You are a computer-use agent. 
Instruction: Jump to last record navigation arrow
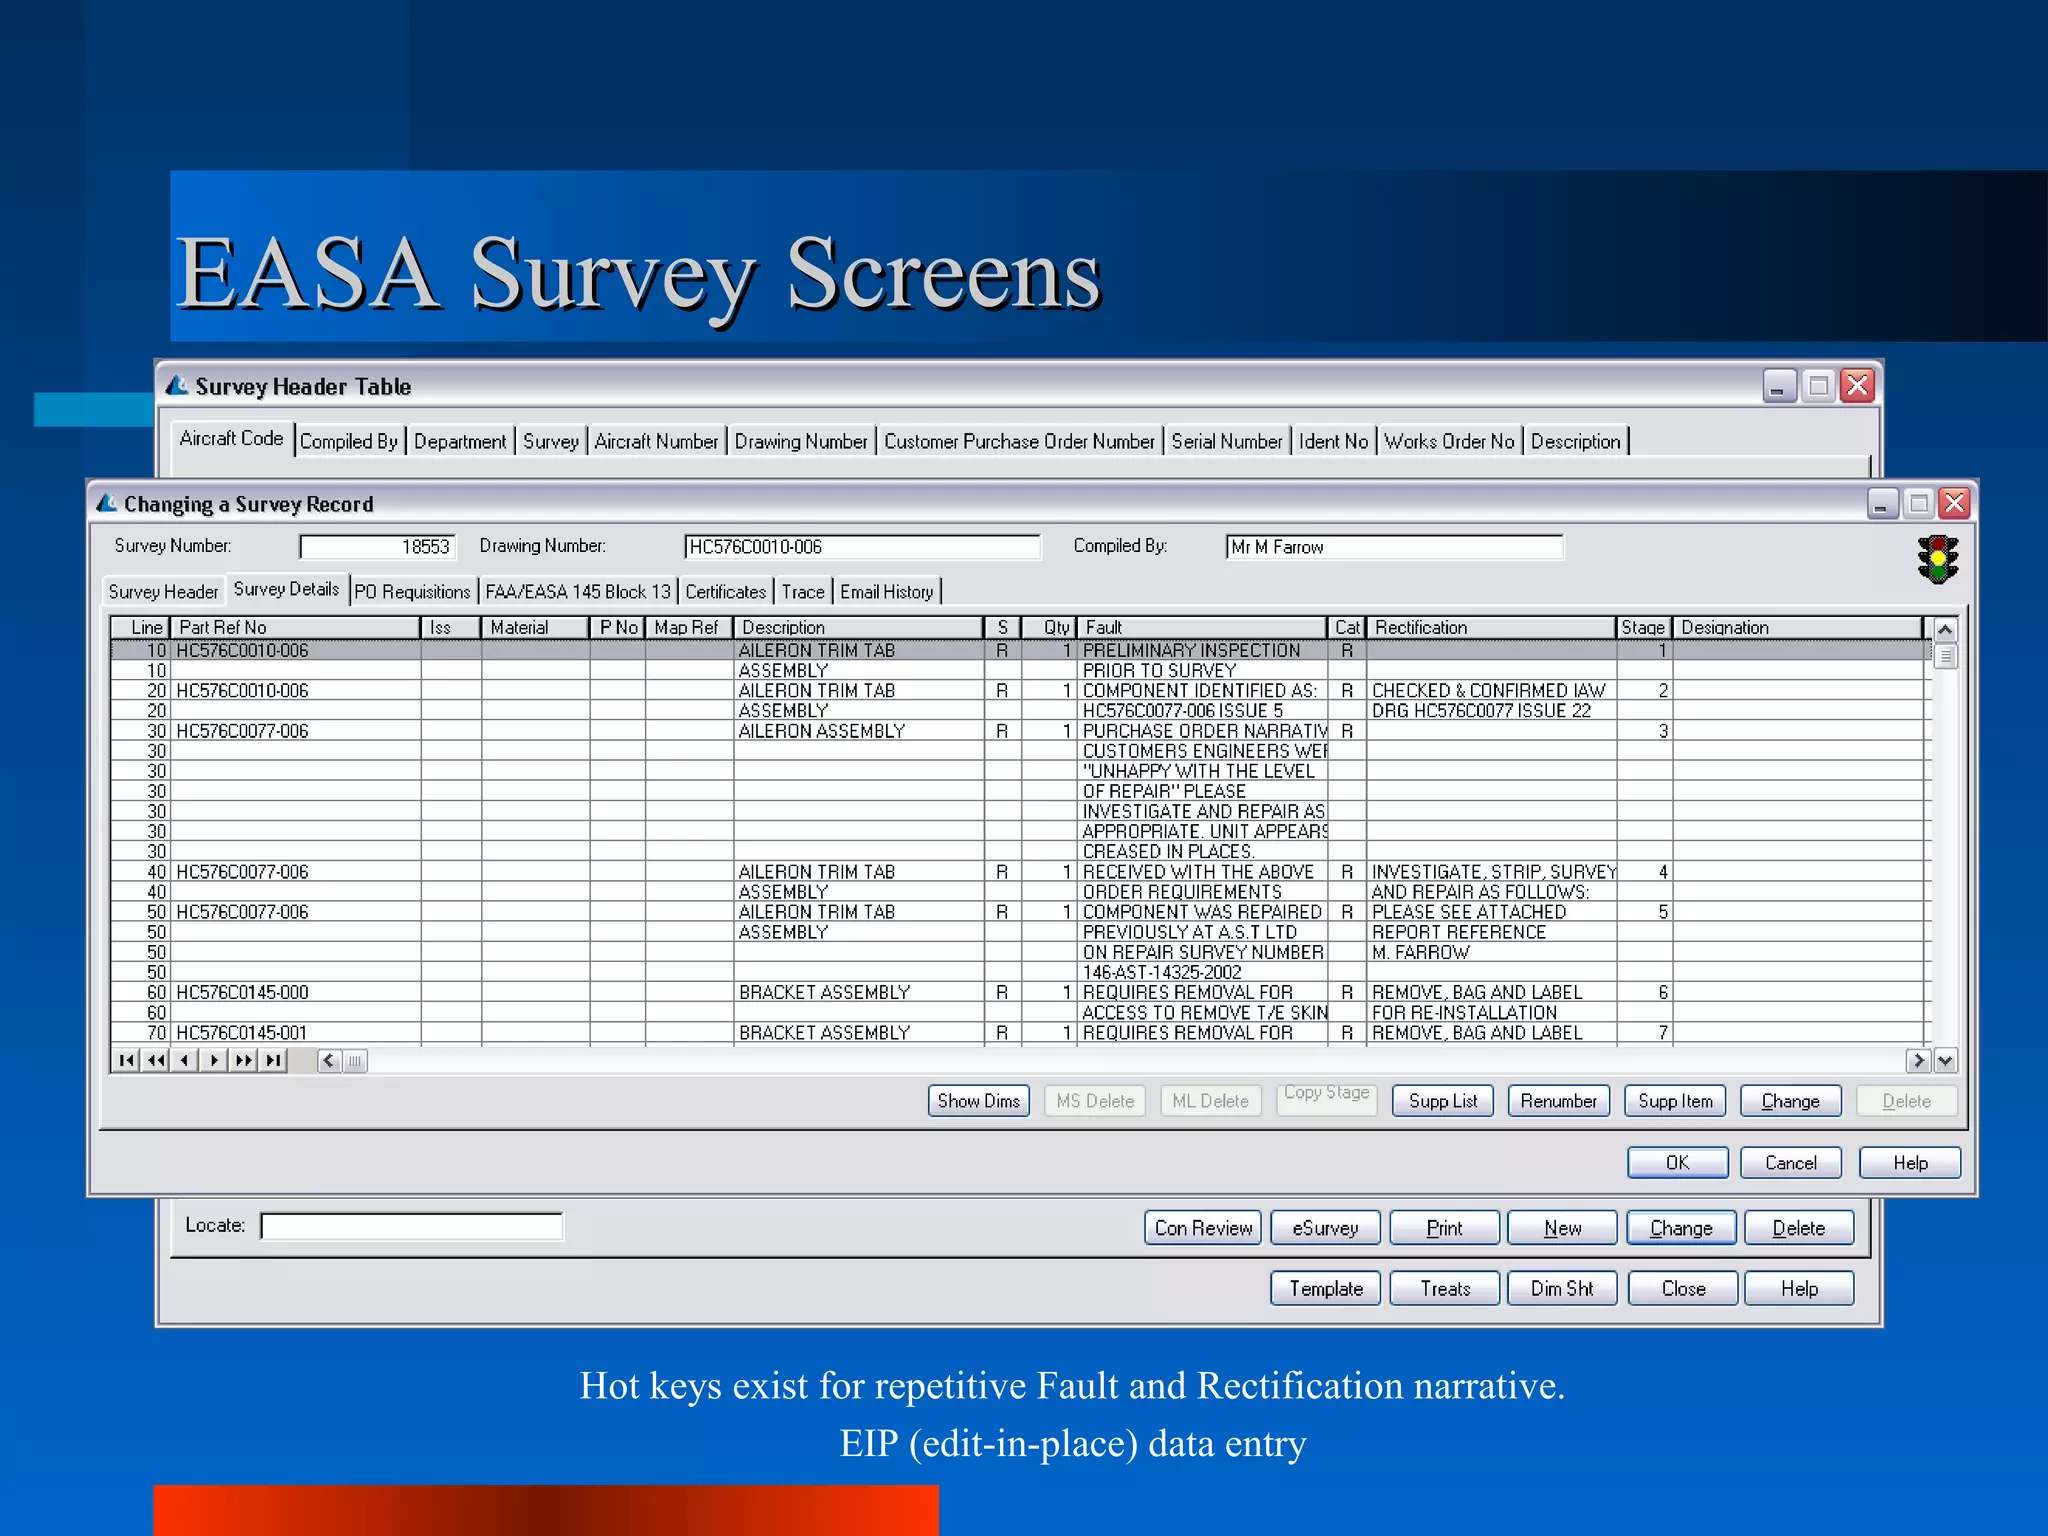click(x=273, y=1060)
